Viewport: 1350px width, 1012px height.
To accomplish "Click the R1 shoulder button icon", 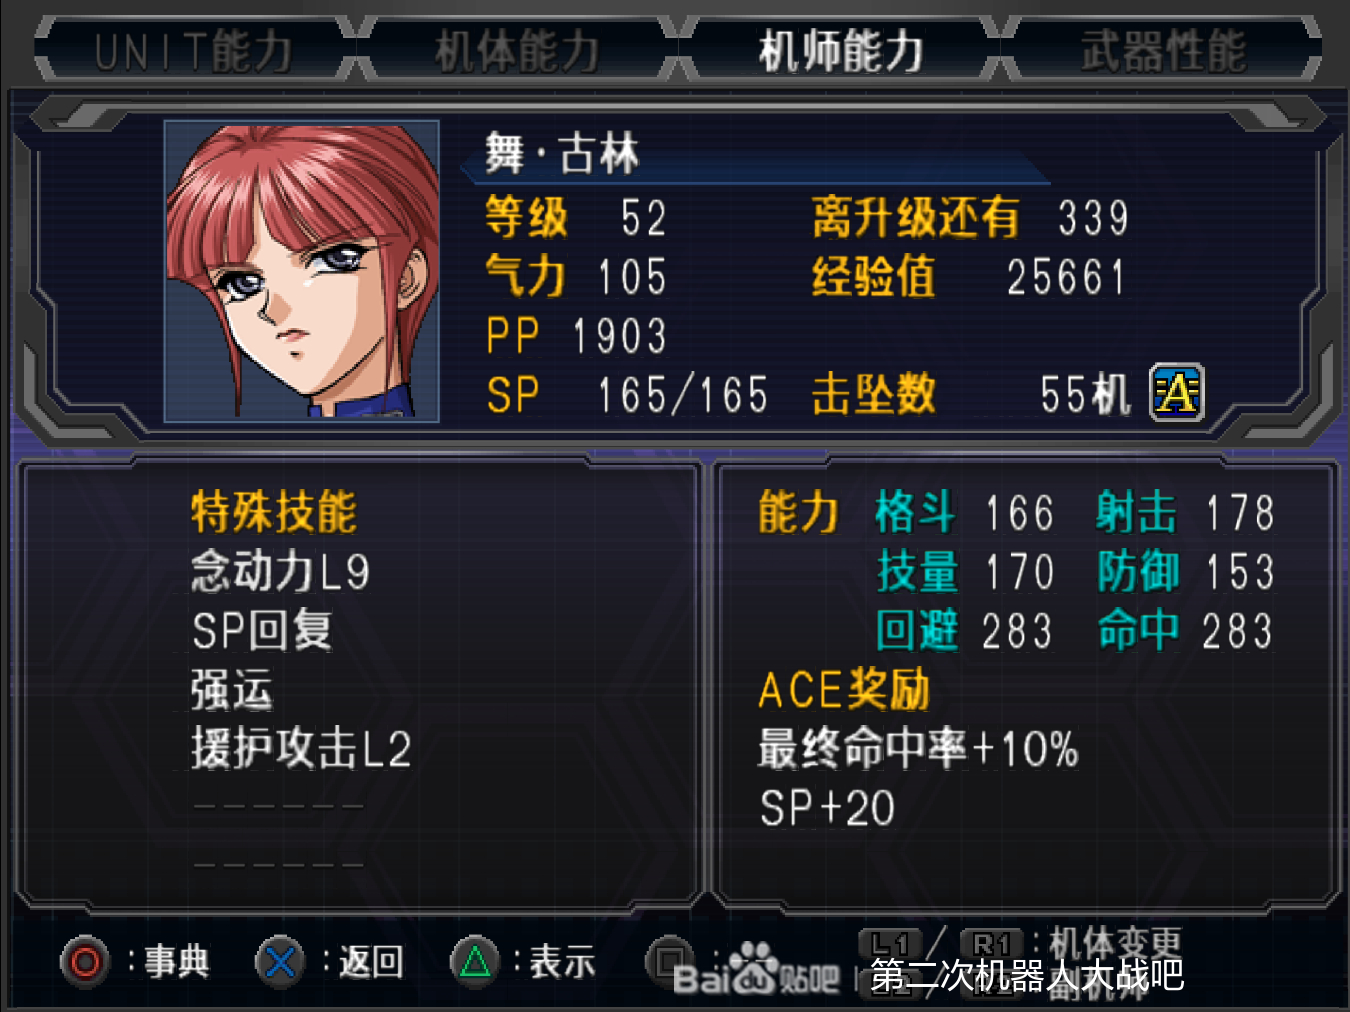I will coord(992,943).
